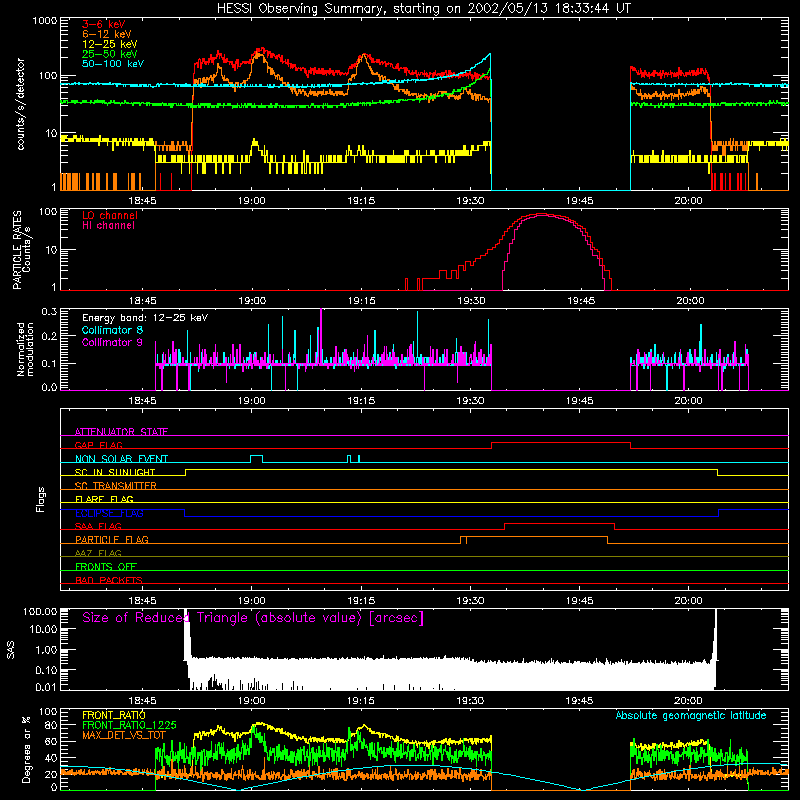
Task: Click the PARTICLE_FLAG label
Action: click(112, 540)
